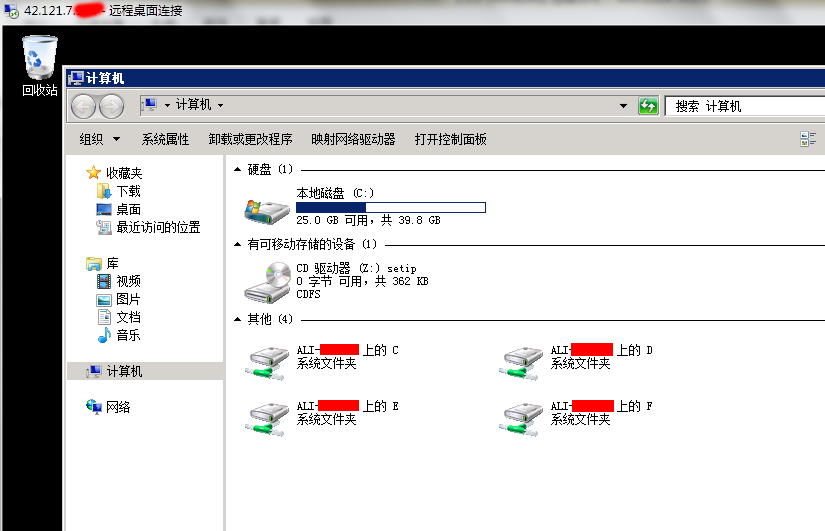Collapse the Other (4) group

tap(237, 319)
